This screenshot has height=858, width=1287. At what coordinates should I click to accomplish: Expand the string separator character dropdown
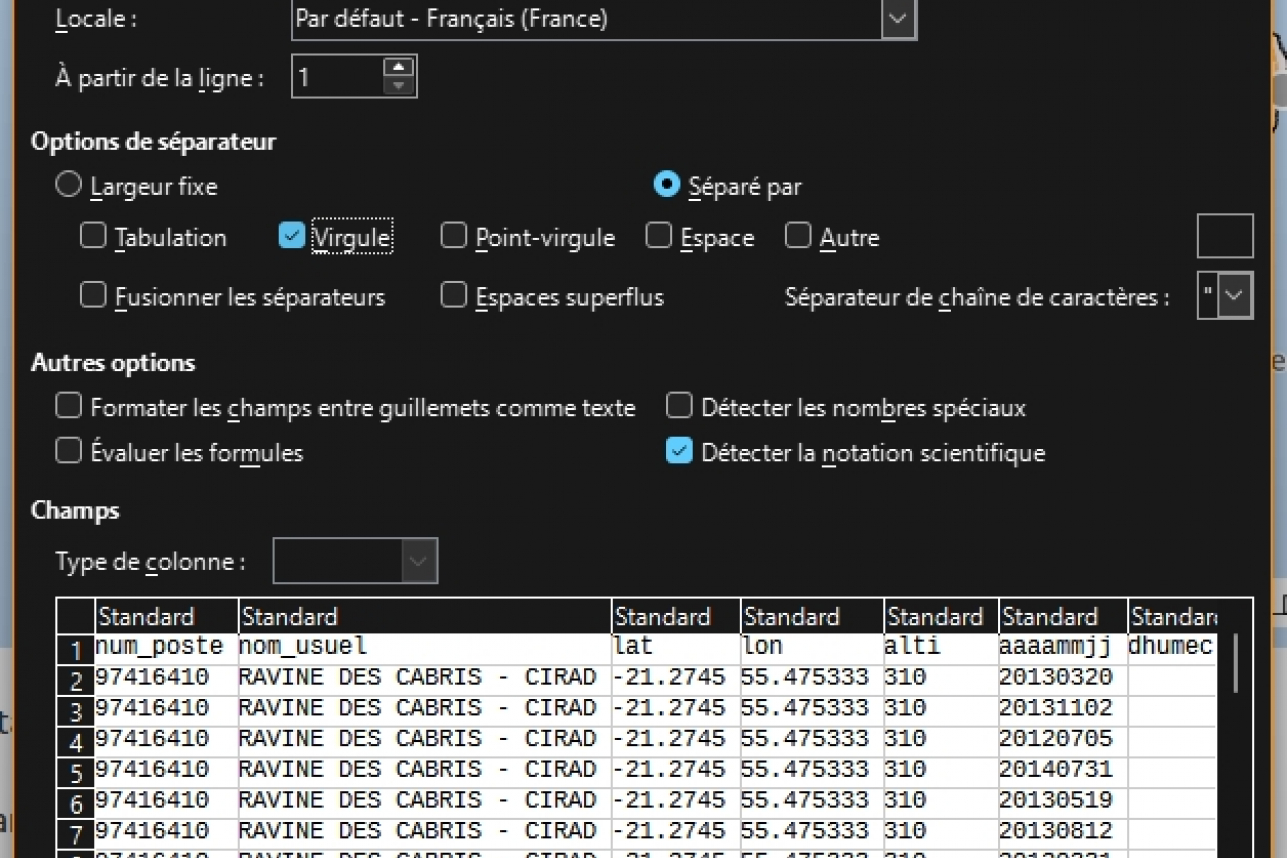point(1236,296)
